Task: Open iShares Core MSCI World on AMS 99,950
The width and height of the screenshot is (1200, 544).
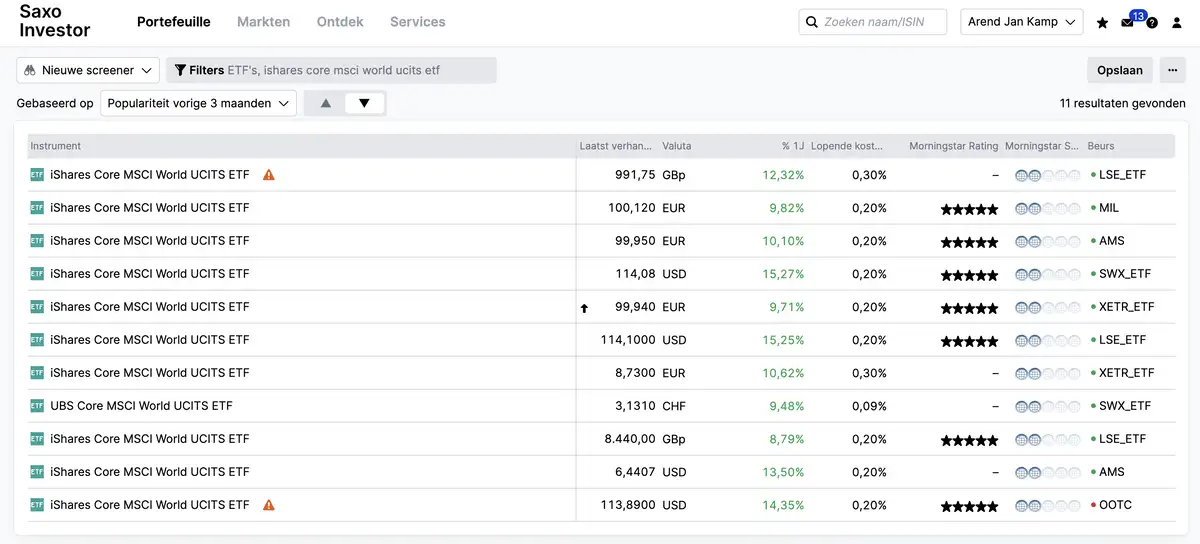Action: pos(150,241)
